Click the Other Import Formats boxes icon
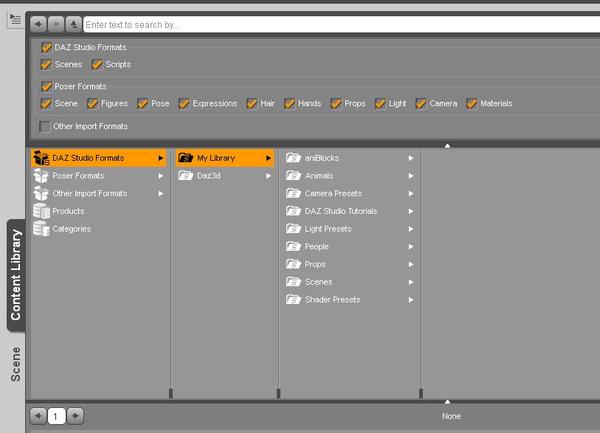600x433 pixels. click(41, 194)
